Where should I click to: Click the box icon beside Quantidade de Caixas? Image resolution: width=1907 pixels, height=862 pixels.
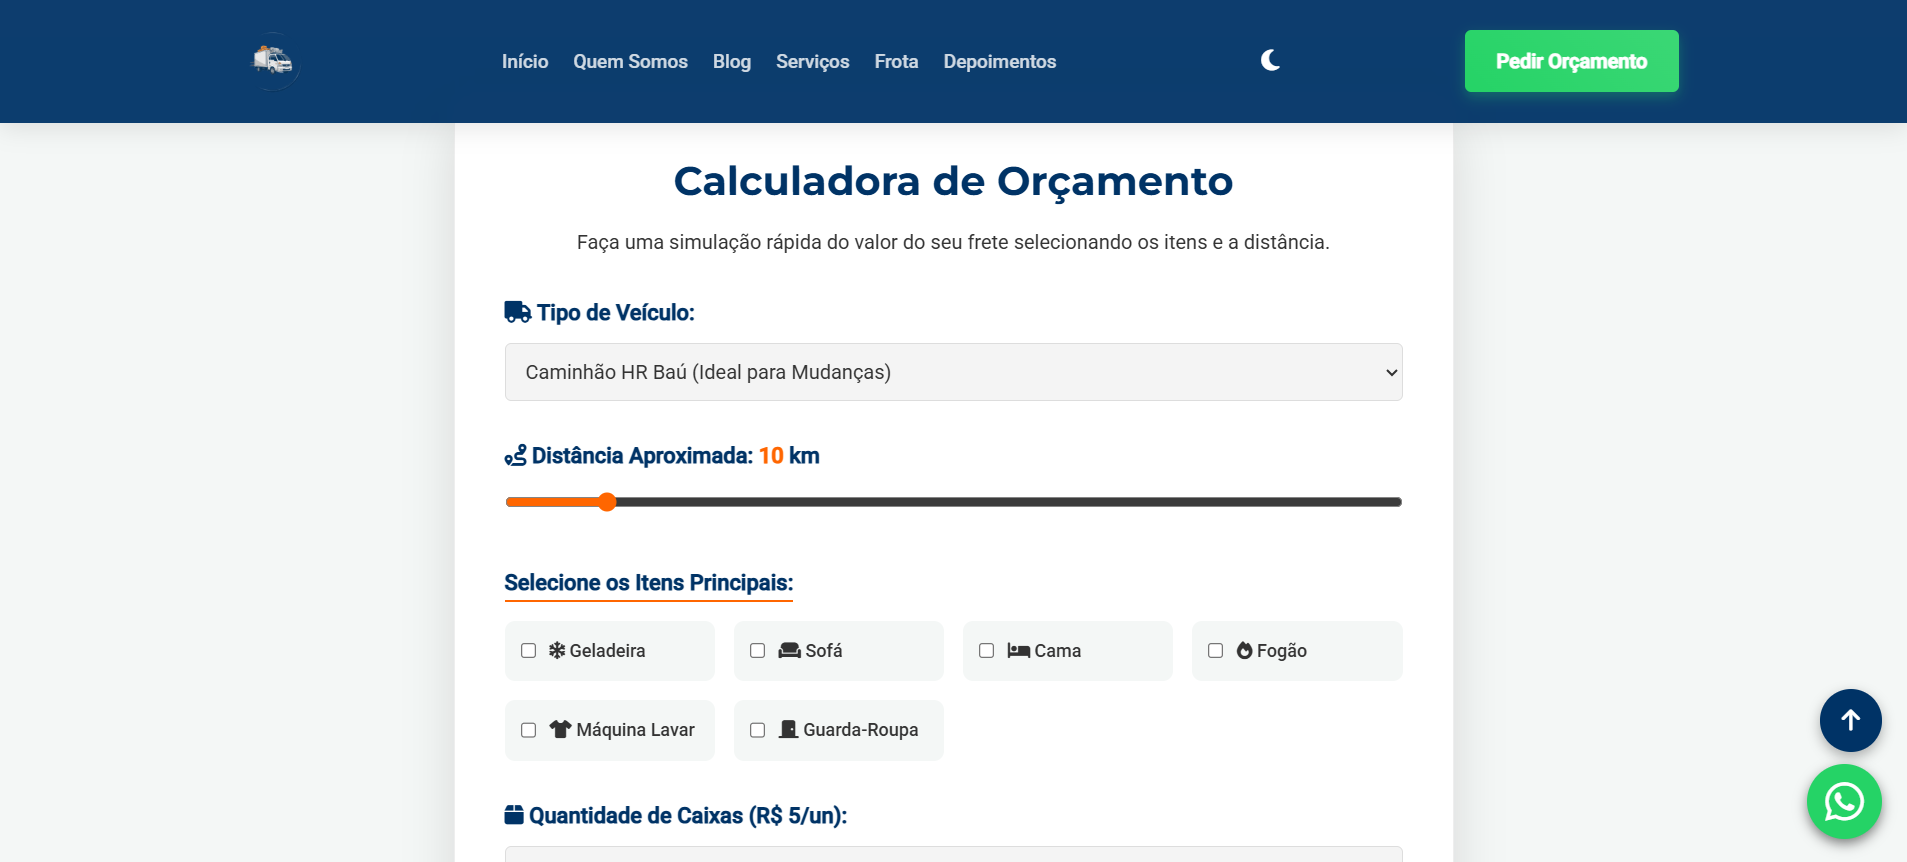(514, 815)
